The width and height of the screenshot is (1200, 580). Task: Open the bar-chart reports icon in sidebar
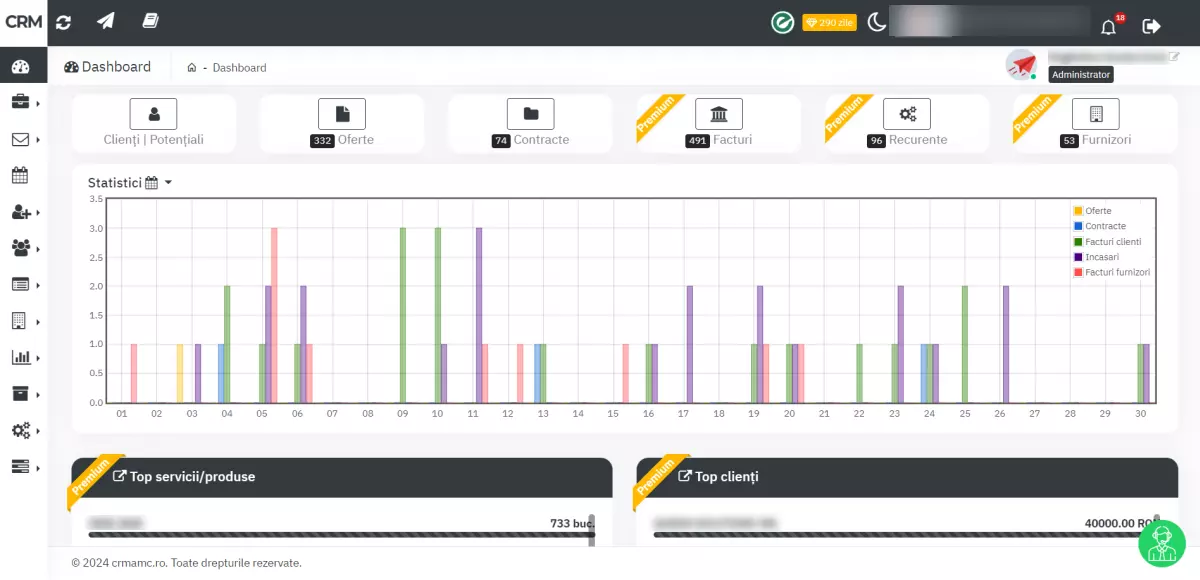22,357
